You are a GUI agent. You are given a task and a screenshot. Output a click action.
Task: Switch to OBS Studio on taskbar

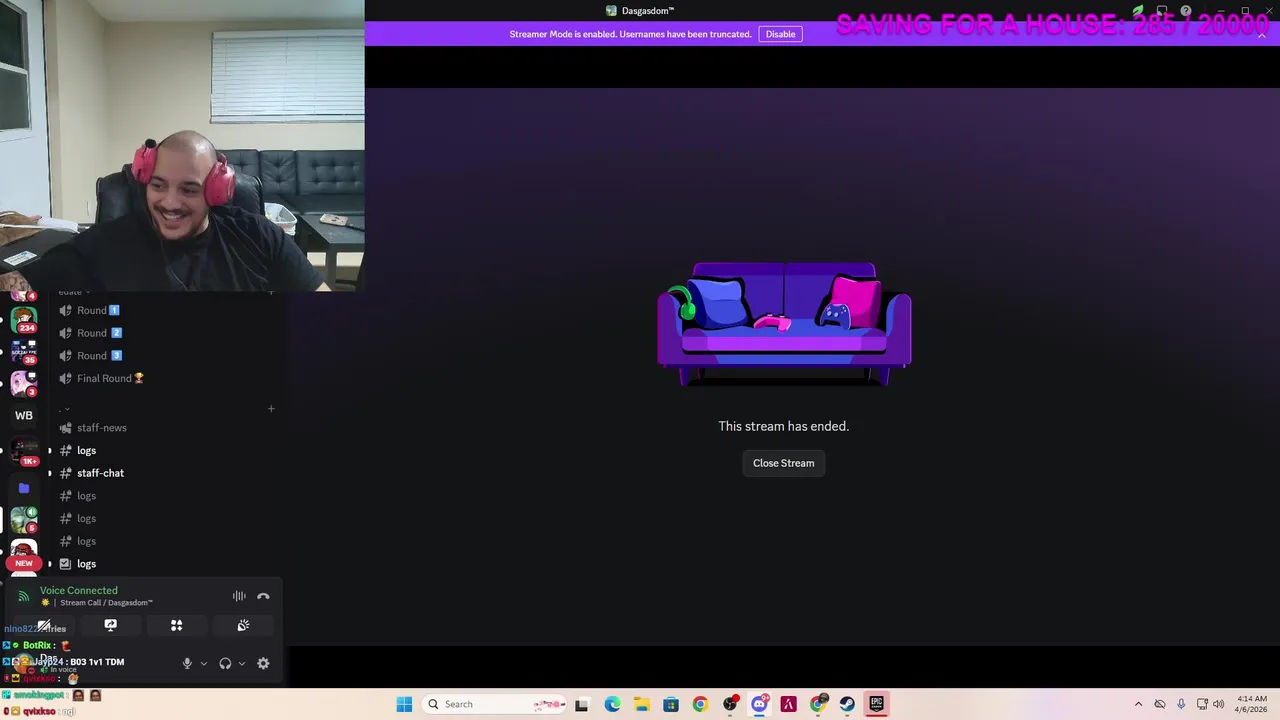(x=730, y=704)
